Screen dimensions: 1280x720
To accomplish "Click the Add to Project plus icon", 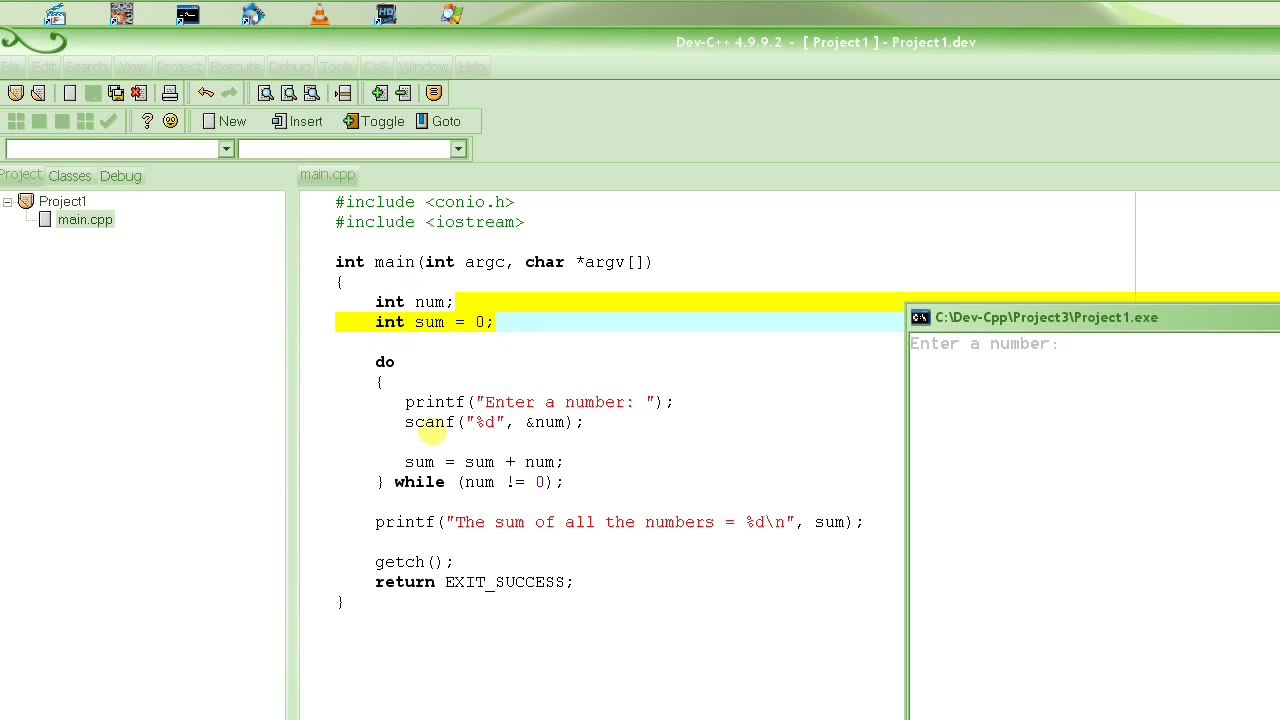I will point(380,93).
